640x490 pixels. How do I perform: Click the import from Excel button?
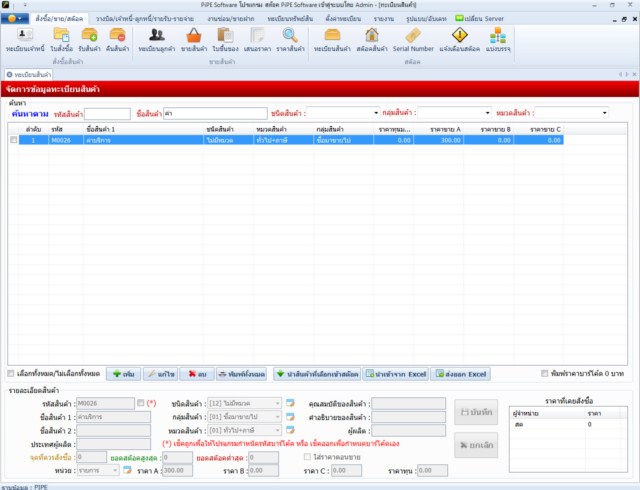click(396, 374)
